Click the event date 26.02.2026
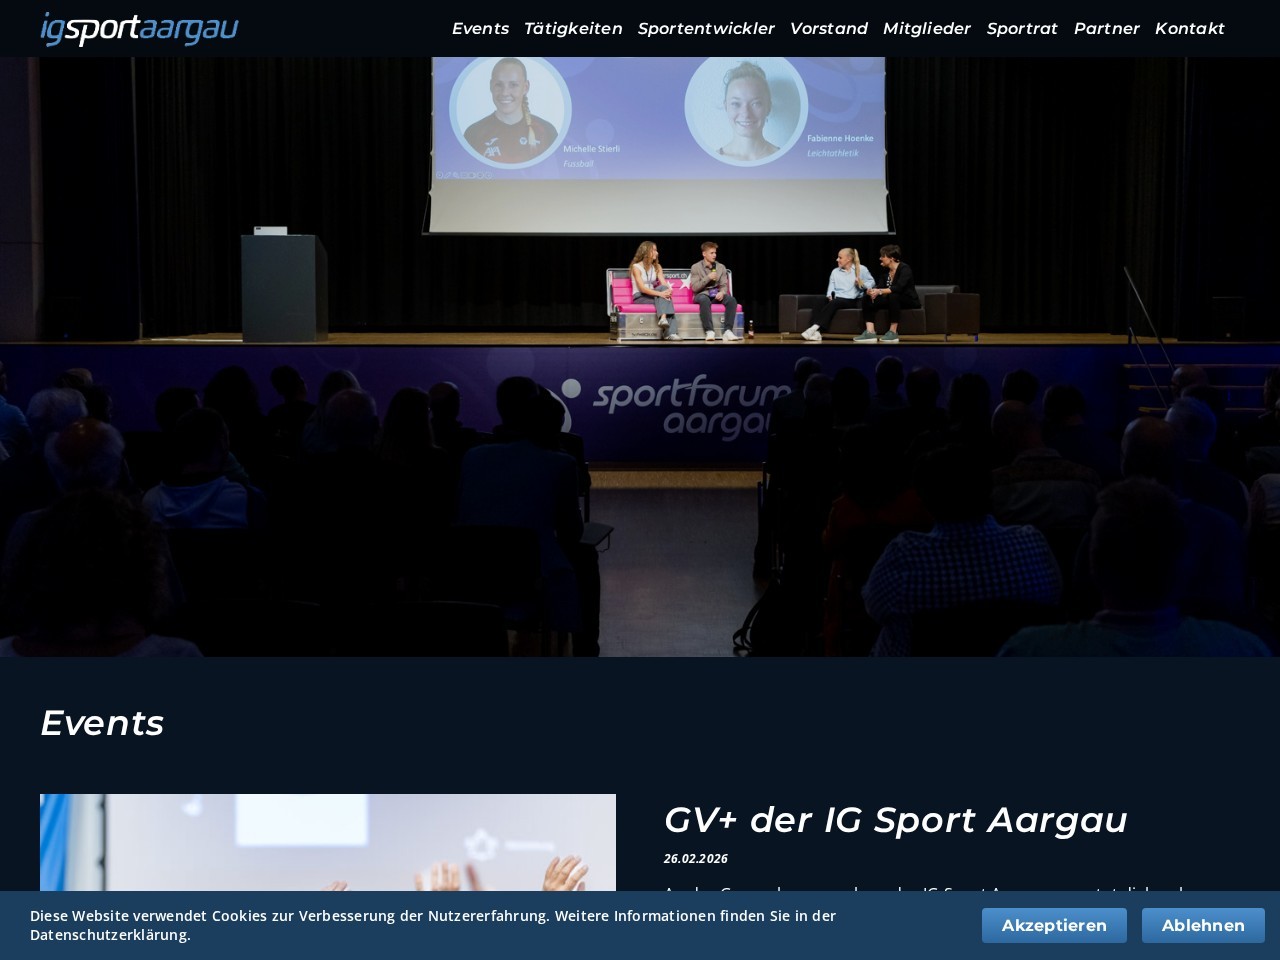Screen dimensions: 1280x960 [696, 859]
